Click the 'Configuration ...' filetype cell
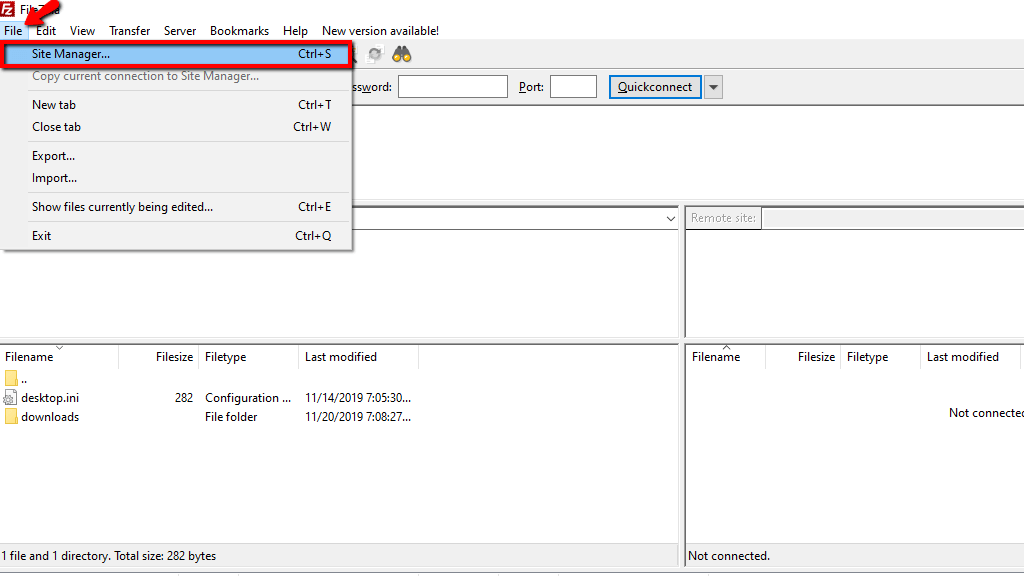 tap(248, 398)
